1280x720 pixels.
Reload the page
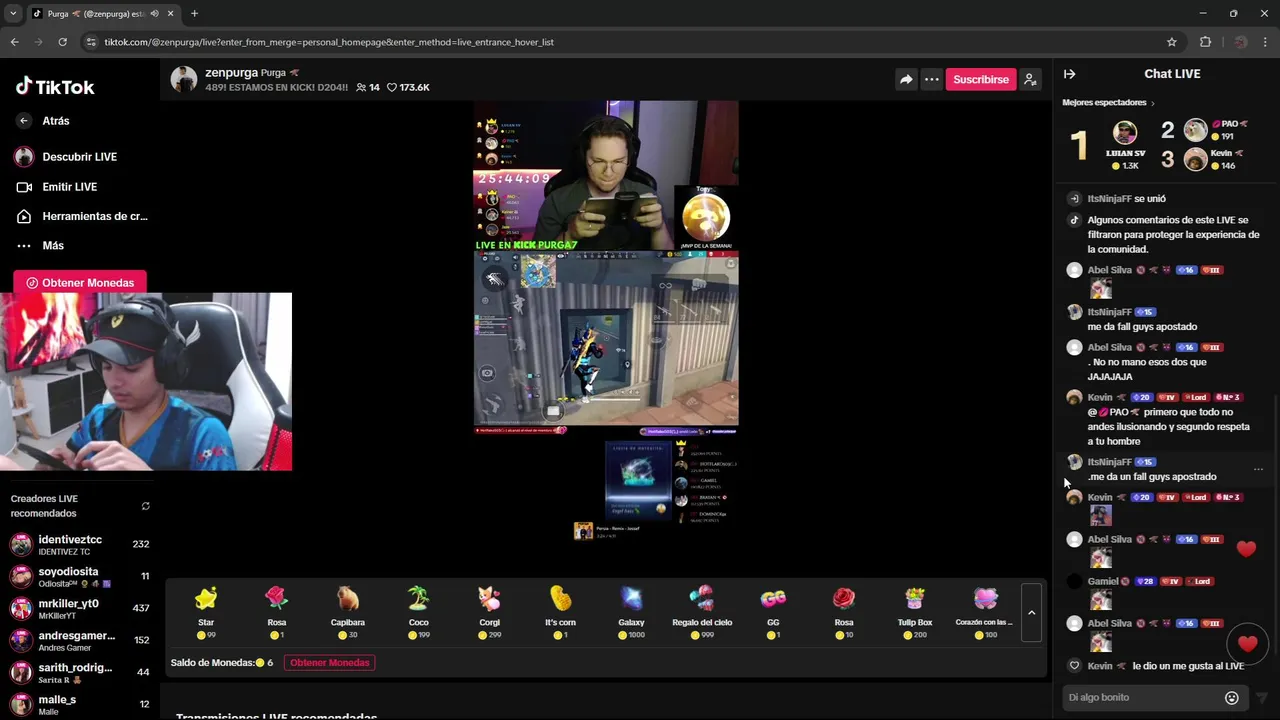62,42
